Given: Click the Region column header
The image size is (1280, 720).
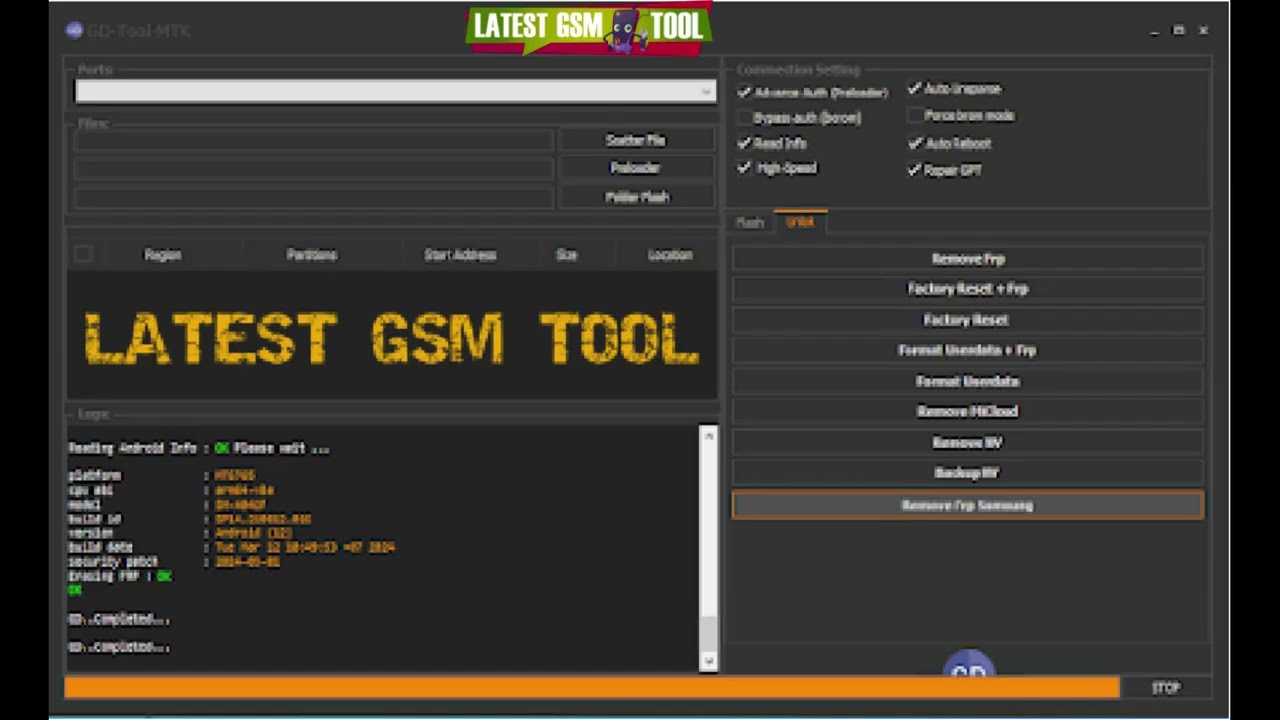Looking at the screenshot, I should pyautogui.click(x=162, y=255).
